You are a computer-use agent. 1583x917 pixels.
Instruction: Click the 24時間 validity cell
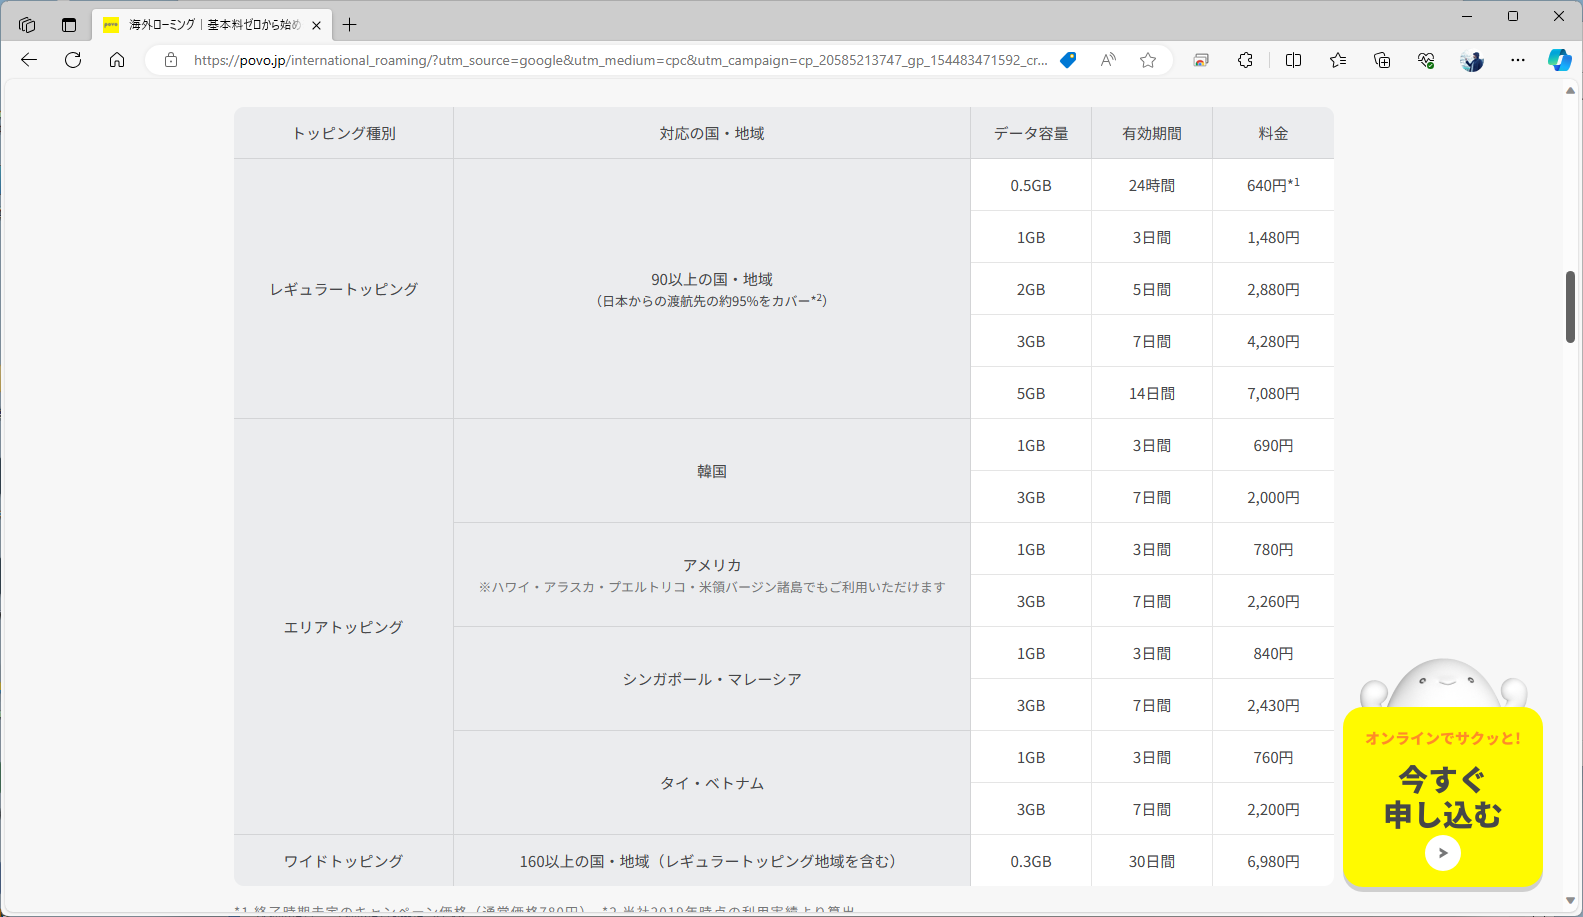tap(1152, 185)
